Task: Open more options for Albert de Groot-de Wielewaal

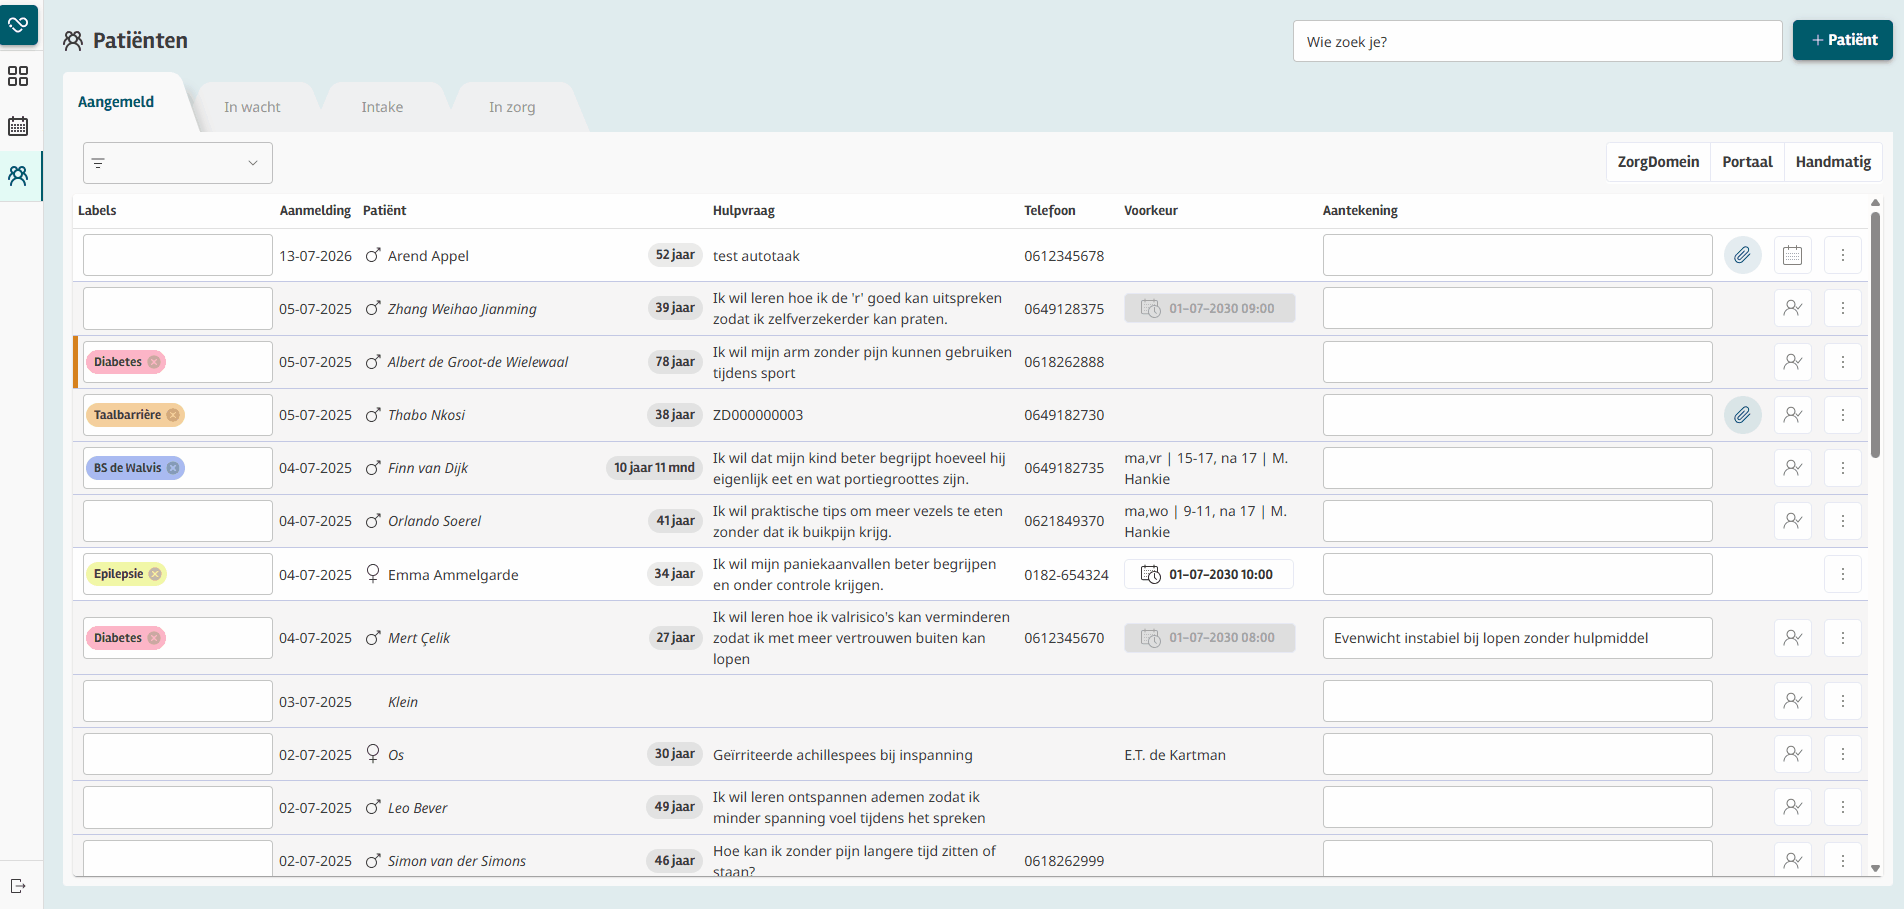Action: pyautogui.click(x=1843, y=362)
